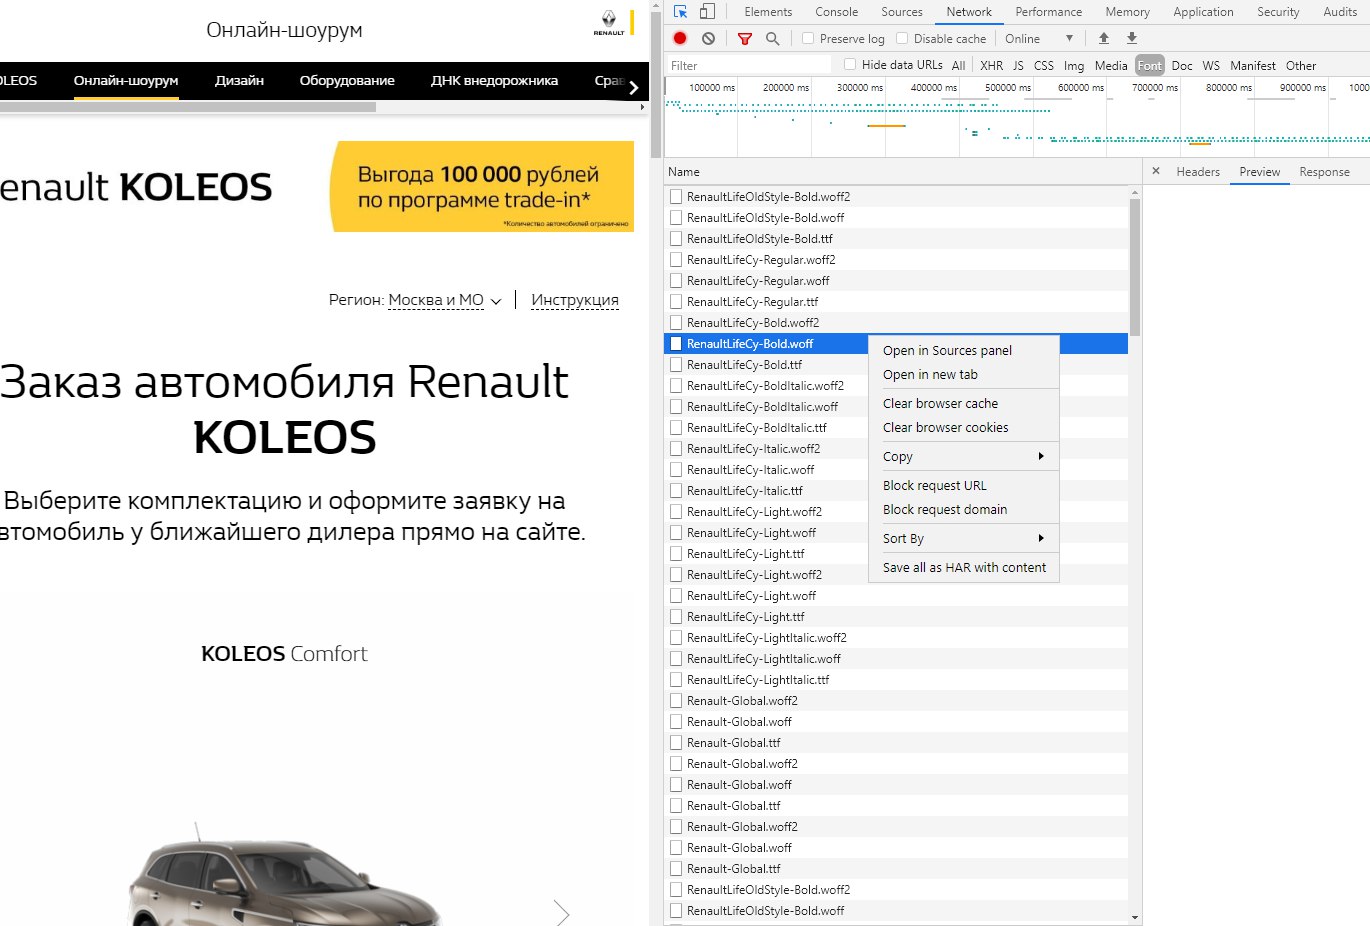The height and width of the screenshot is (926, 1370).
Task: Toggle the CSS request type filter
Action: (x=1043, y=65)
